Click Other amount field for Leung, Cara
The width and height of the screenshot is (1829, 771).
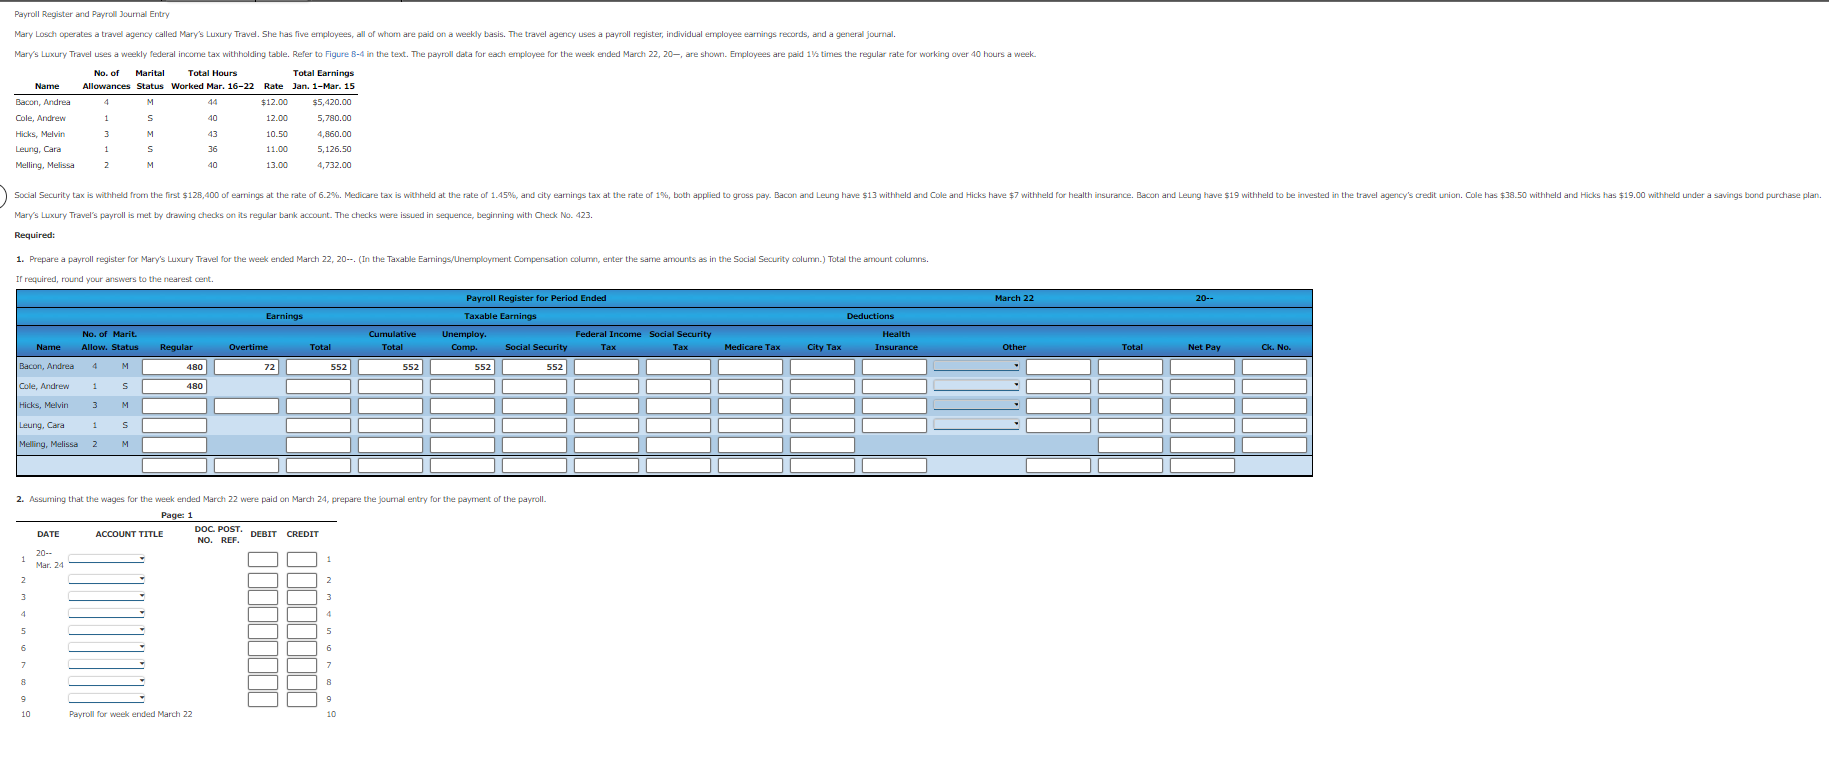[1058, 425]
